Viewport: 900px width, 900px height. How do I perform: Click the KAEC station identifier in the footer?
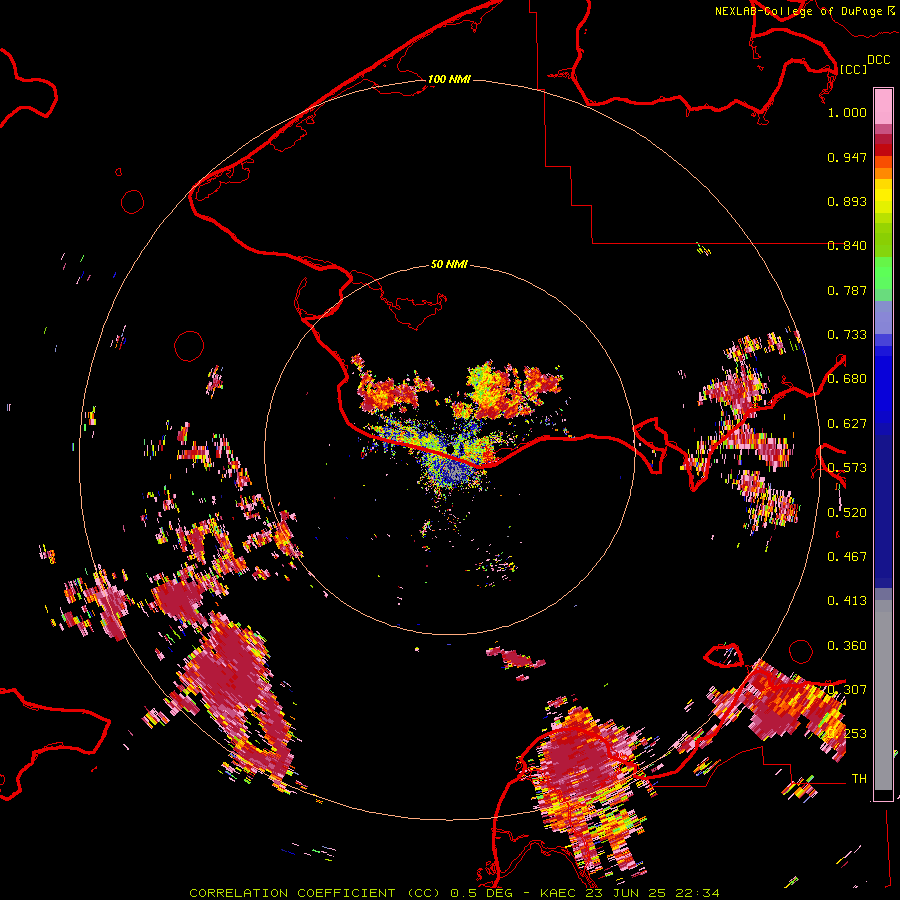tap(560, 893)
